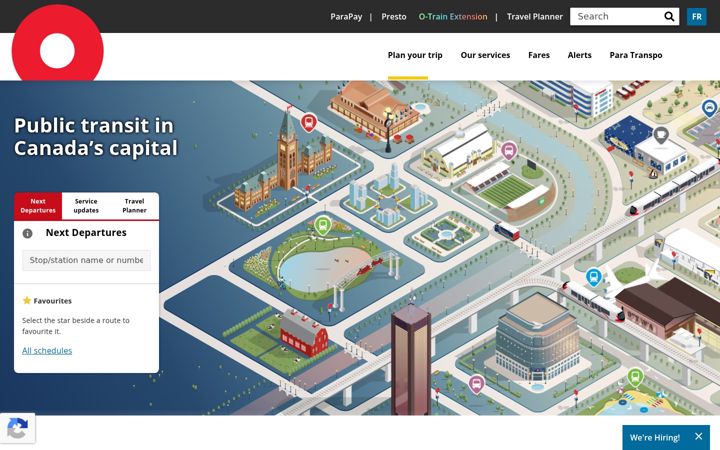The image size is (720, 450).
Task: Select the Service updates tab
Action: coord(86,206)
